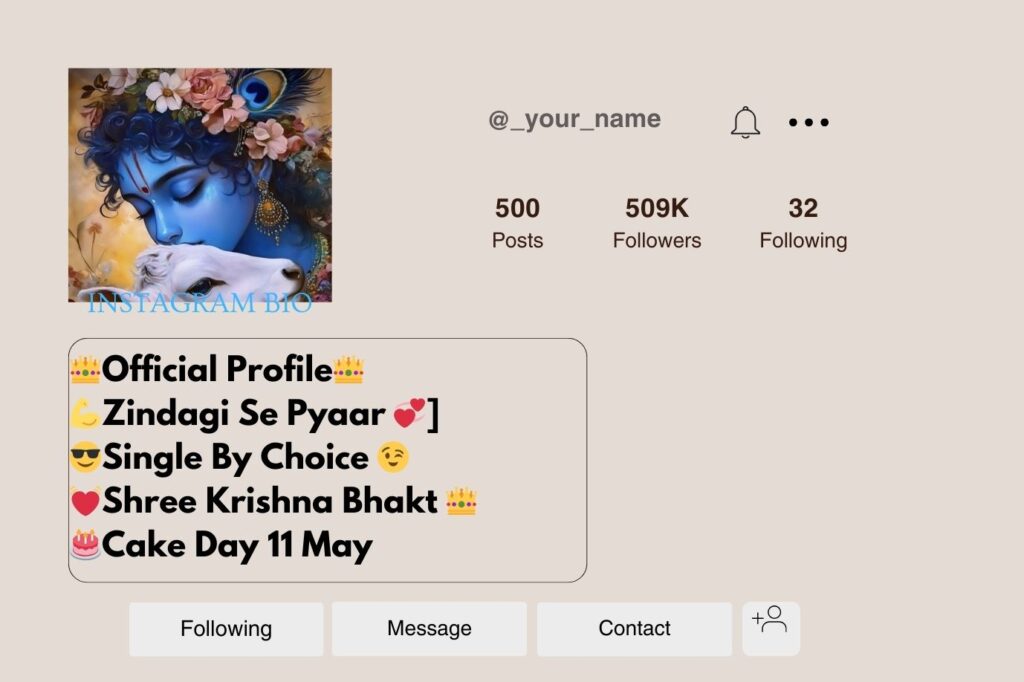
Task: Click the INSTAGRAM BIO label text
Action: 198,304
